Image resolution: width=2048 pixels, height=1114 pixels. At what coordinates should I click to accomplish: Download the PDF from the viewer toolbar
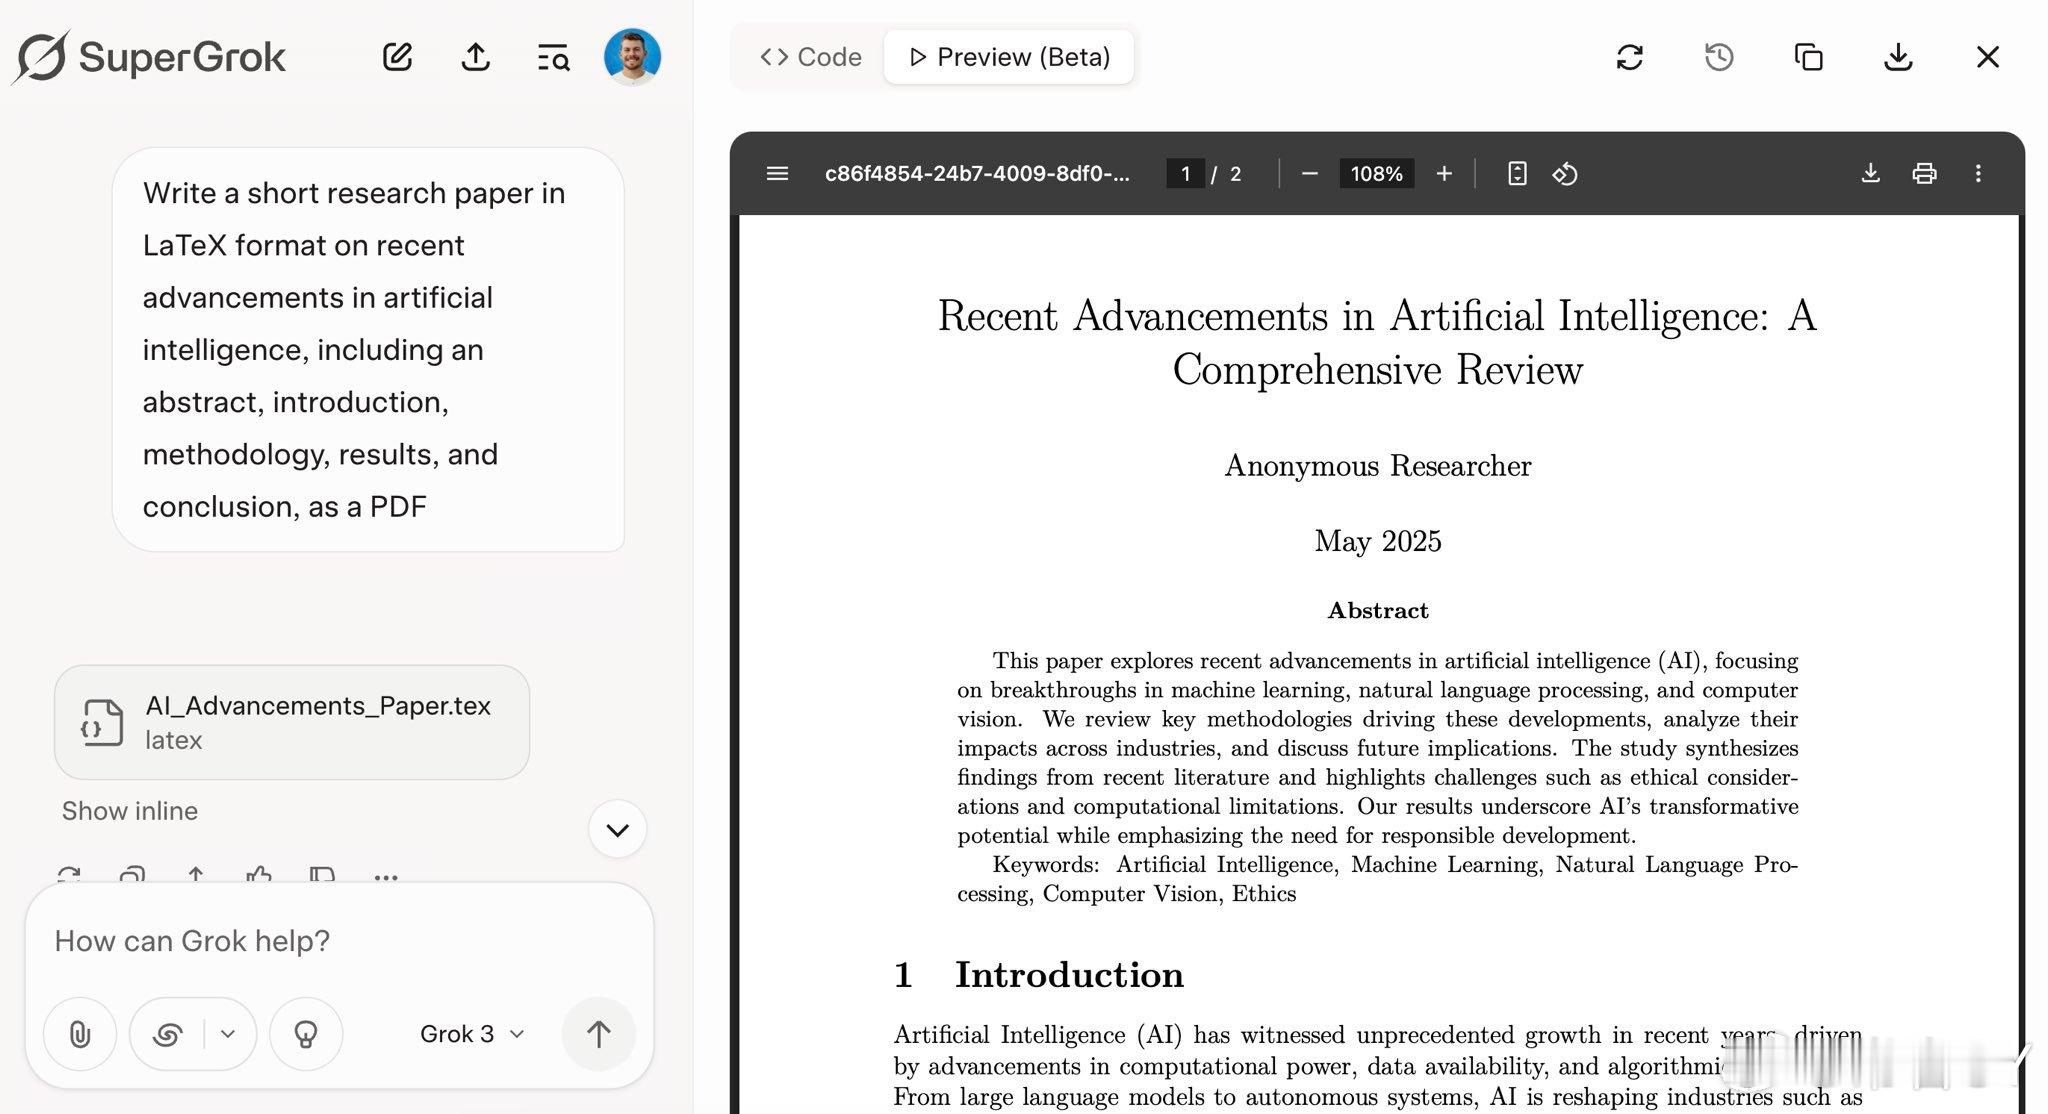point(1871,174)
